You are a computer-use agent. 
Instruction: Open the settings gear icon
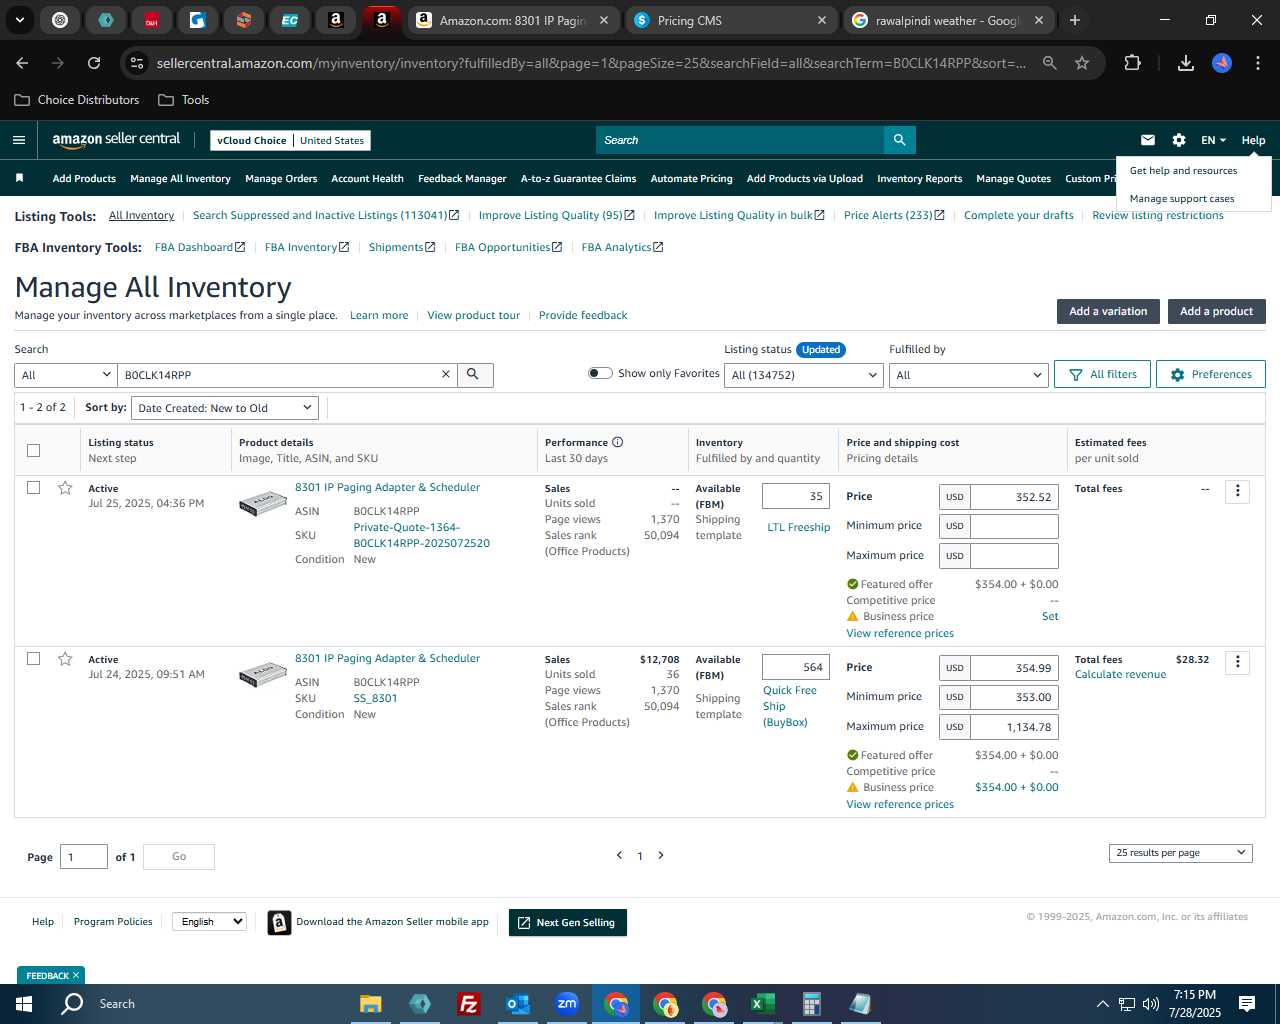[x=1179, y=140]
